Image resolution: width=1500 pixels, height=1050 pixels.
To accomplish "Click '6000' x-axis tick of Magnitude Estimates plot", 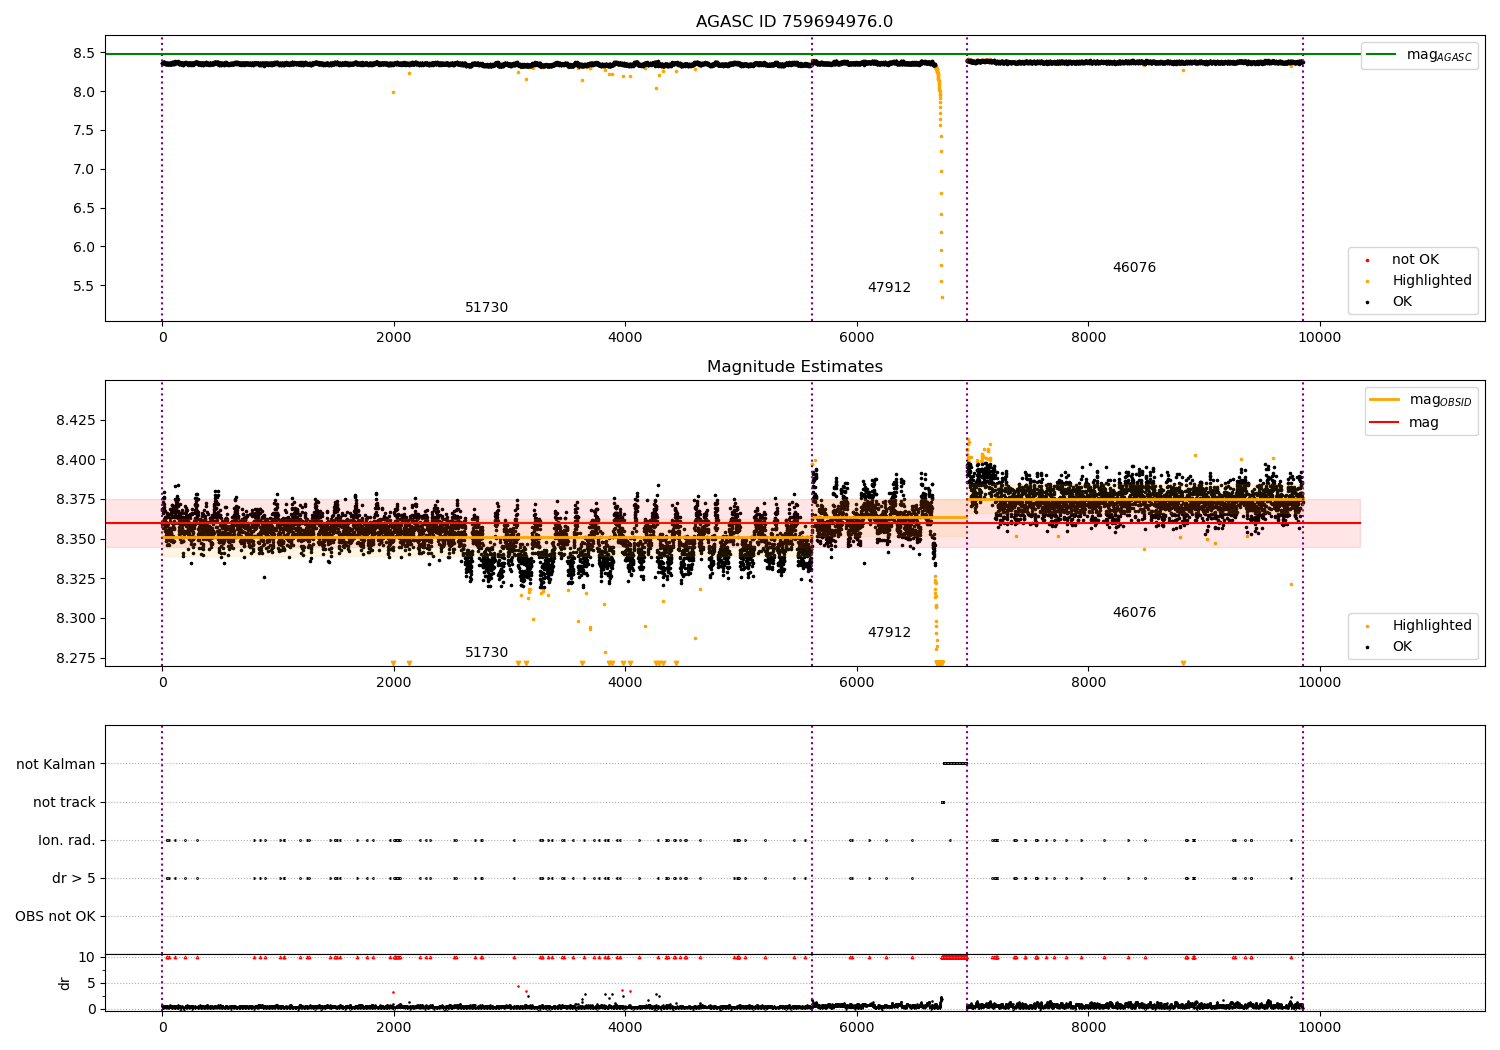I will click(x=857, y=683).
